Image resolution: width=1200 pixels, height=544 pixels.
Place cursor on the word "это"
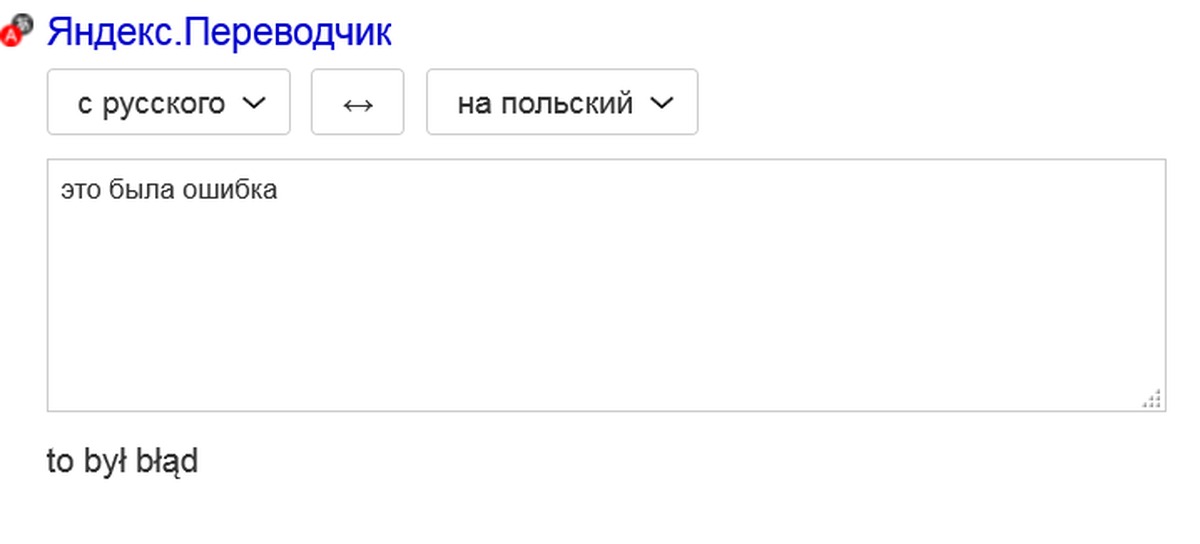coord(77,189)
